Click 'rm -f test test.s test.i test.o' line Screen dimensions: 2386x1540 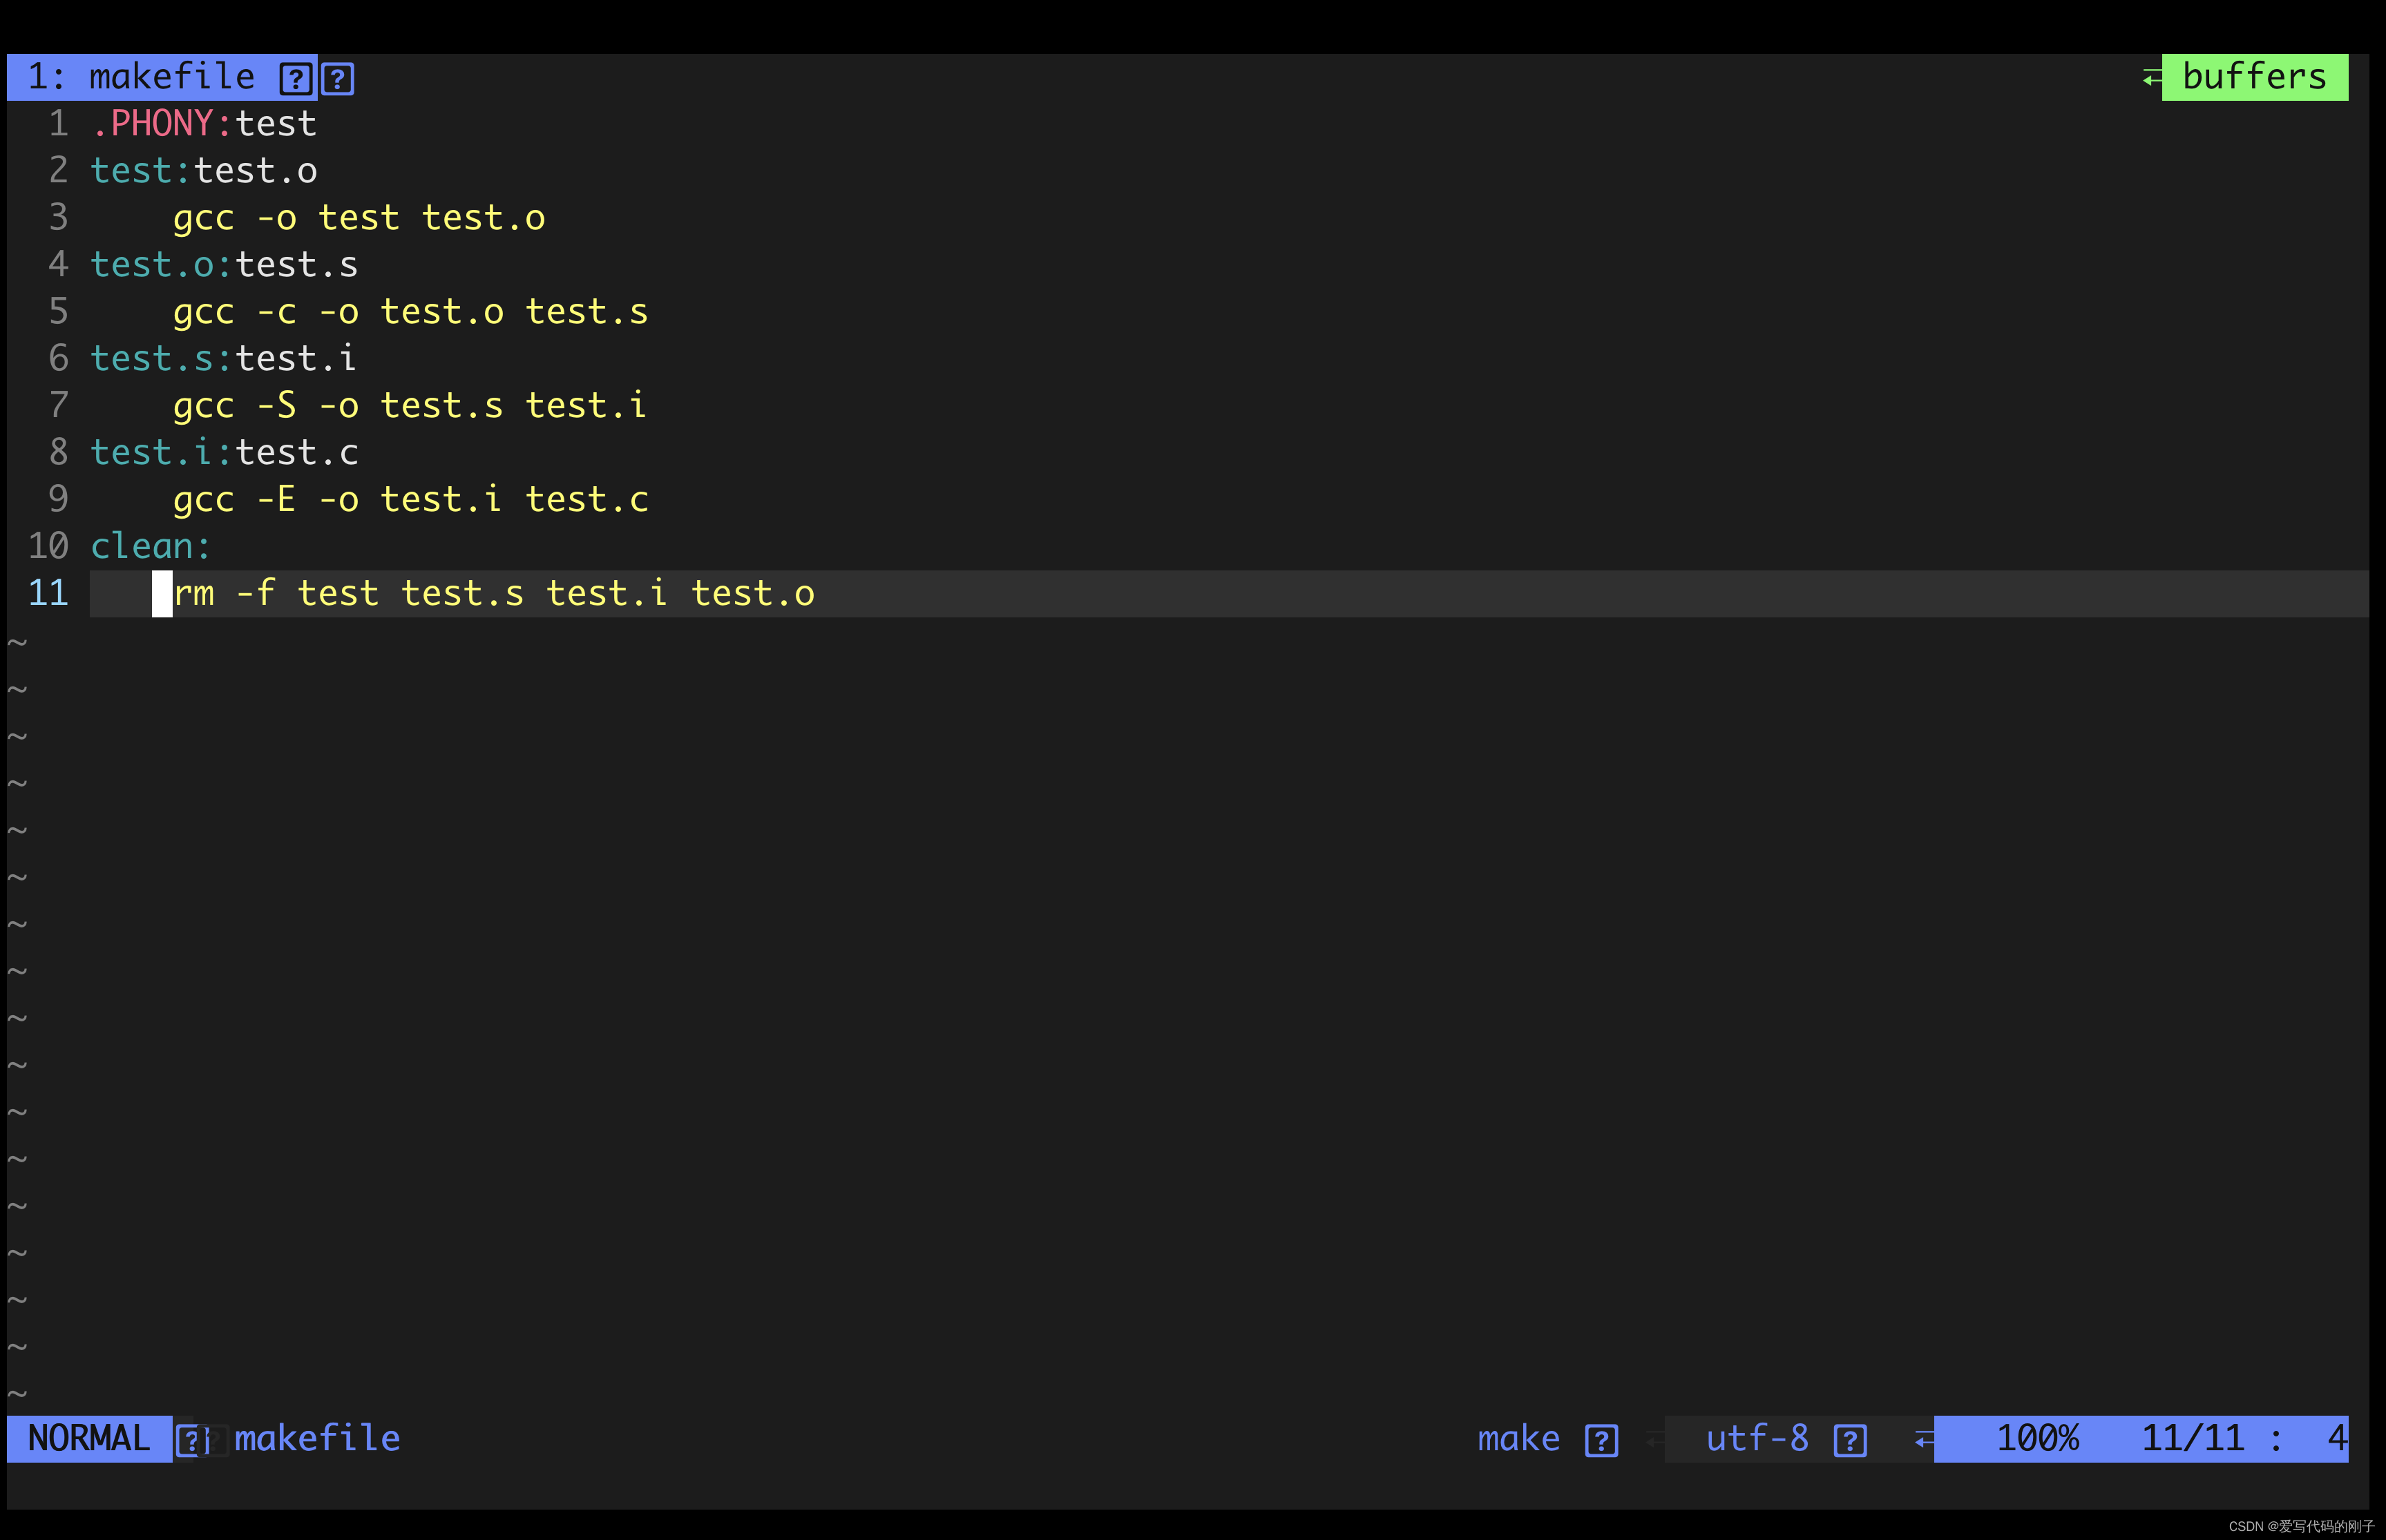pyautogui.click(x=494, y=594)
